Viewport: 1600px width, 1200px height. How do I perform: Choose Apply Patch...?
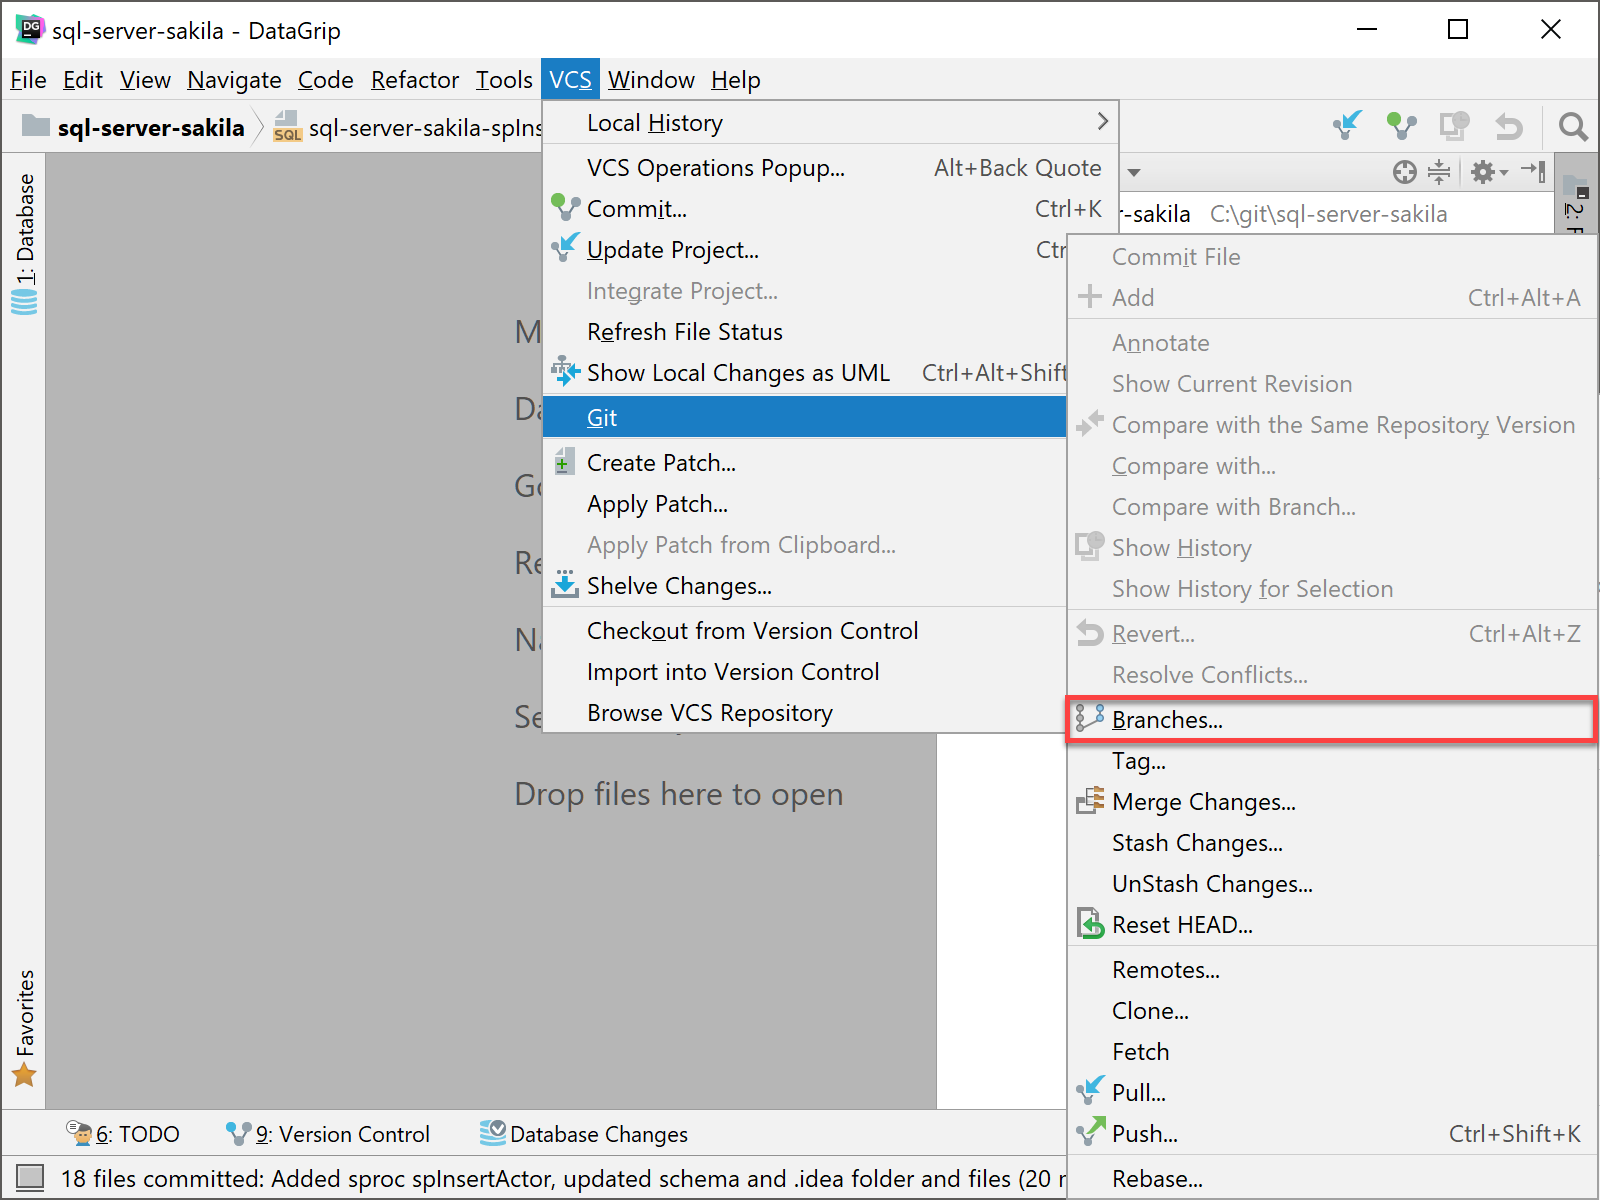tap(805, 504)
